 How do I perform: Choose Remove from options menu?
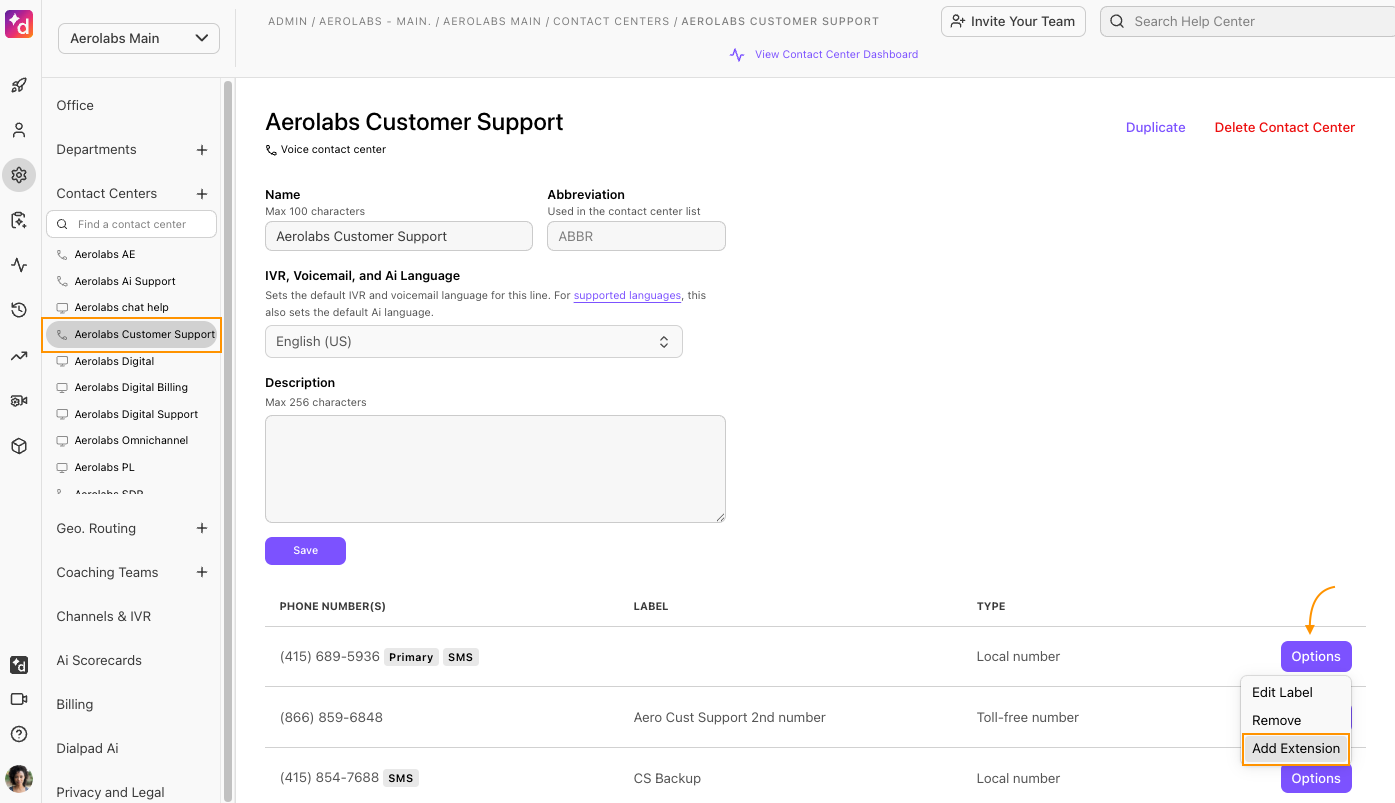(1276, 720)
